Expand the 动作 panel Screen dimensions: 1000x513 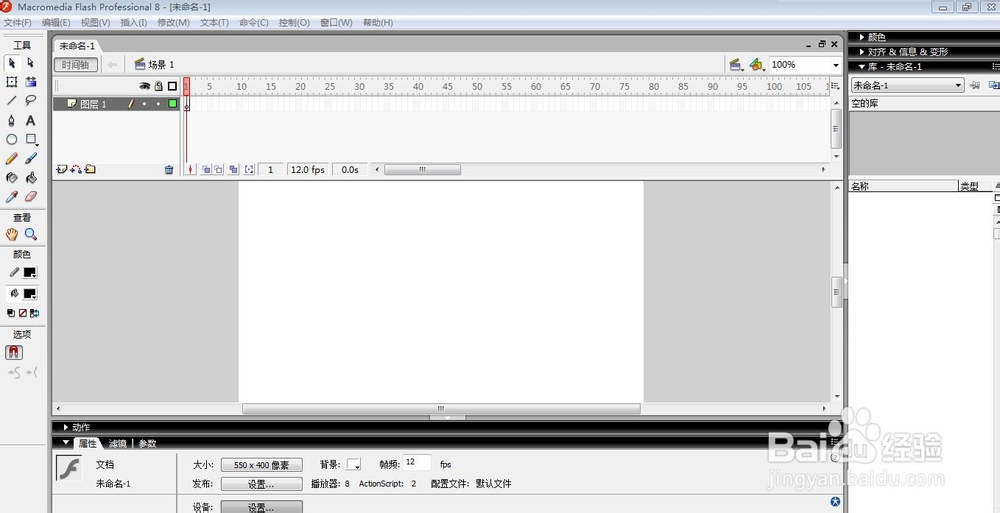[66, 427]
